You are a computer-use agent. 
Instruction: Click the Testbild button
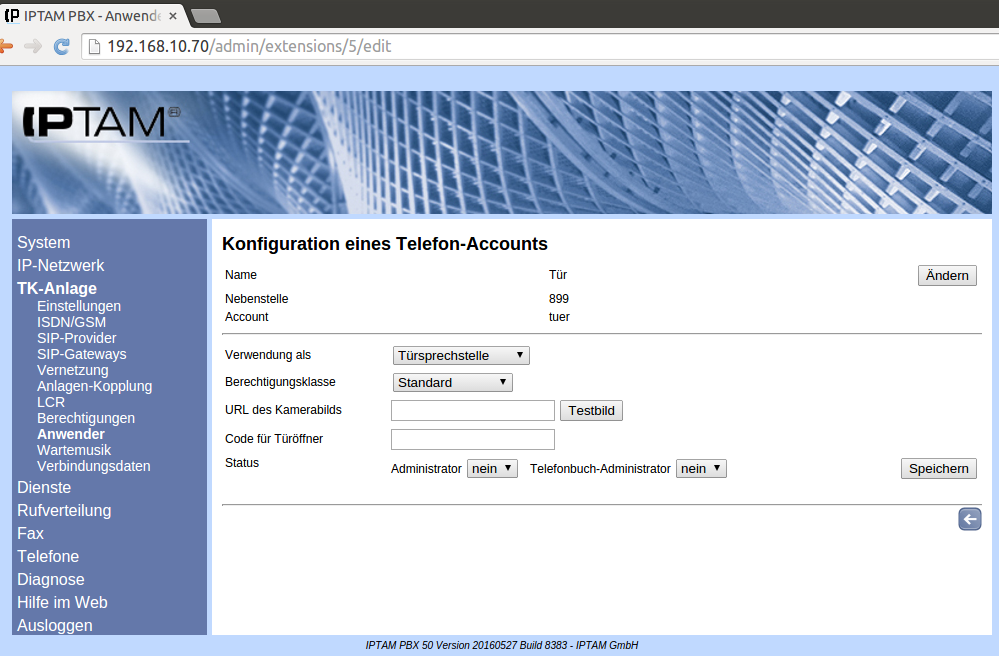click(591, 410)
